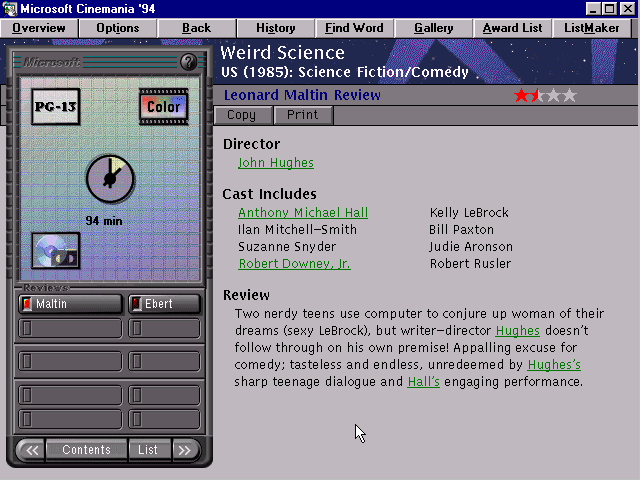Click the Weird Science title

[282, 53]
